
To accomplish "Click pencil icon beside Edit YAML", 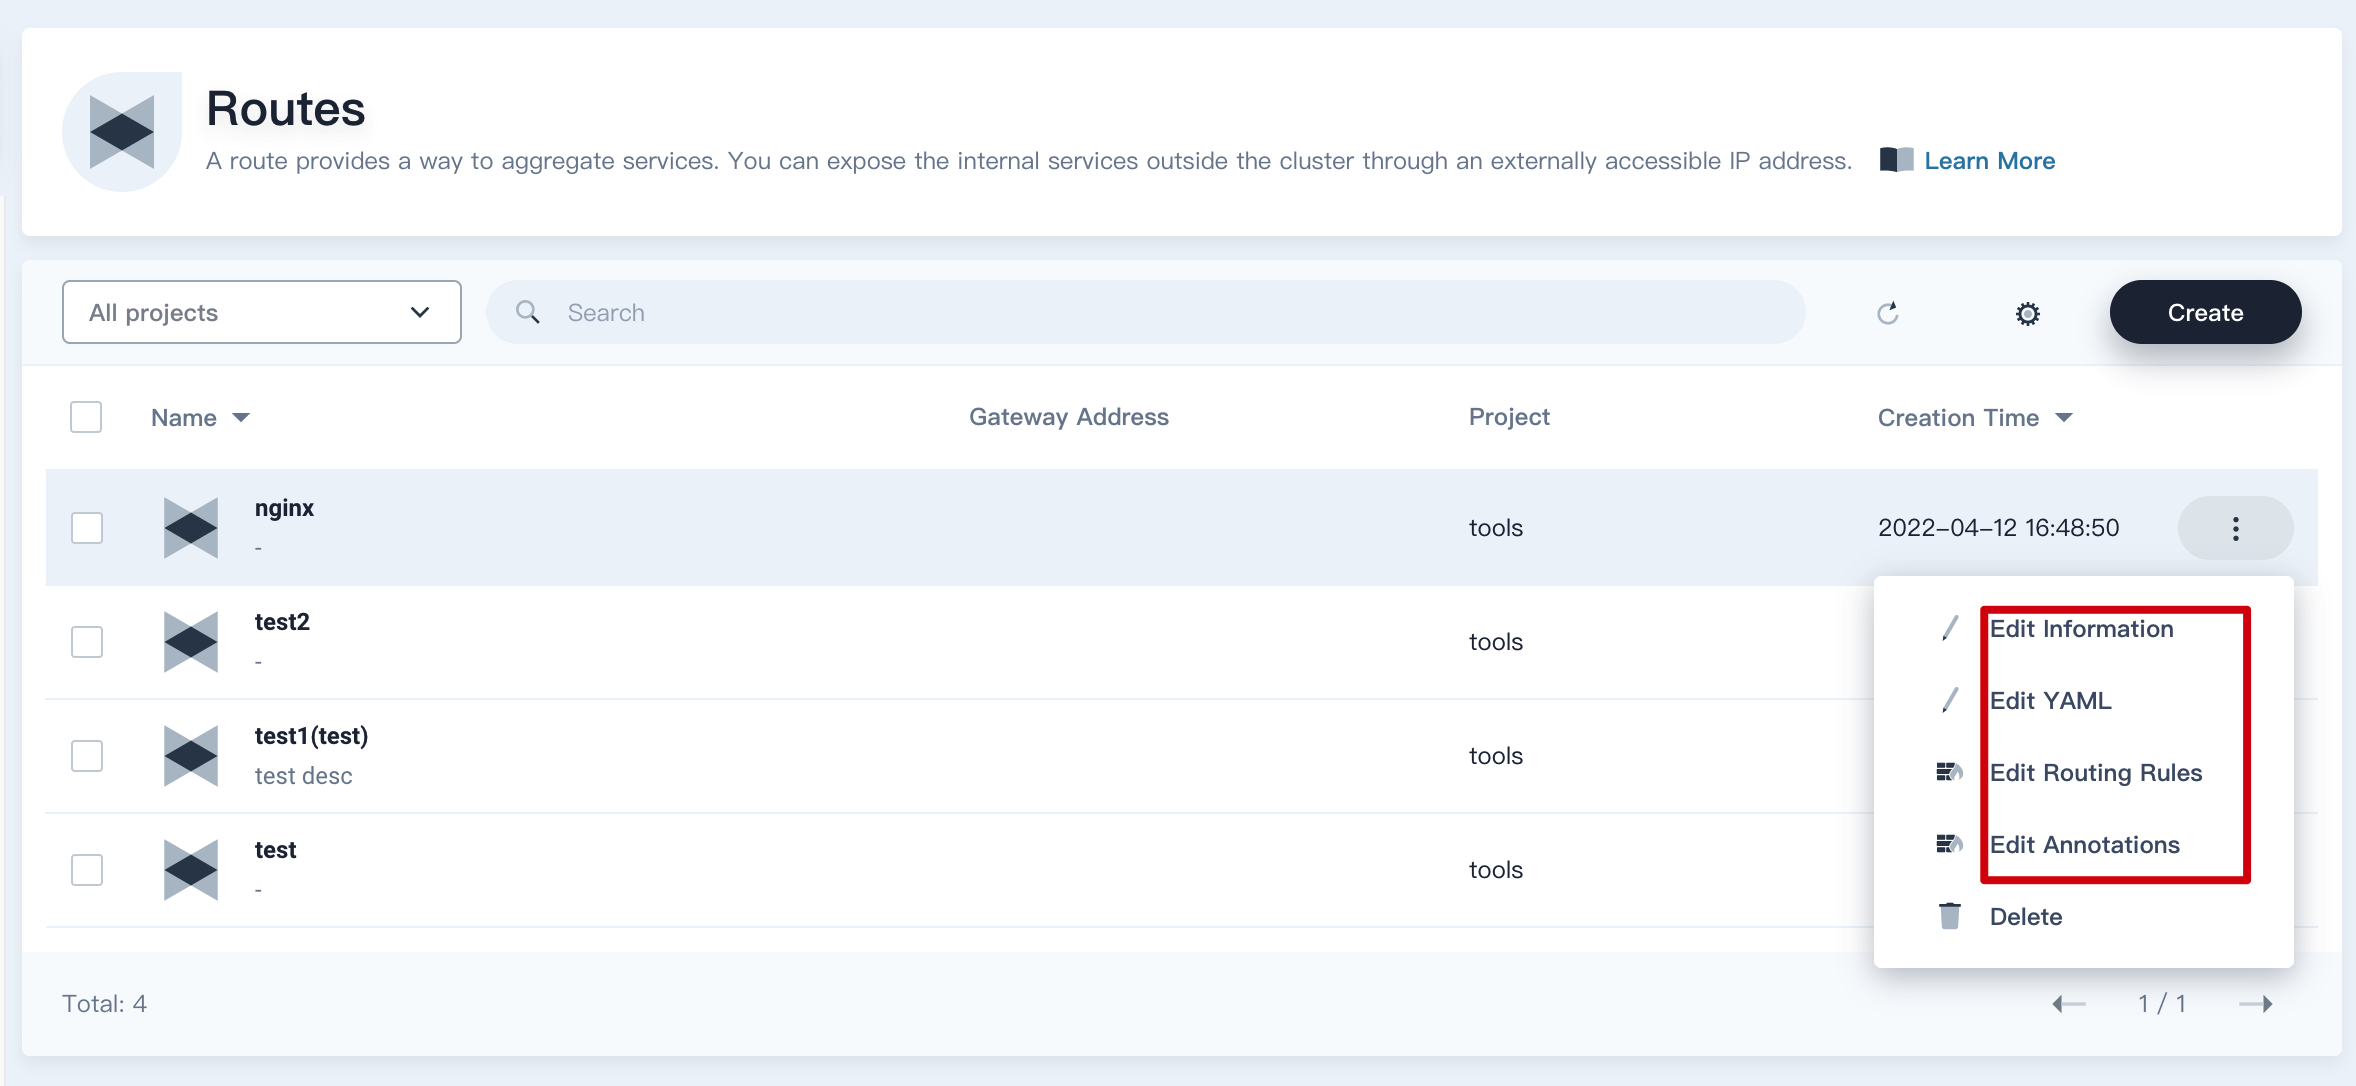I will point(1949,700).
